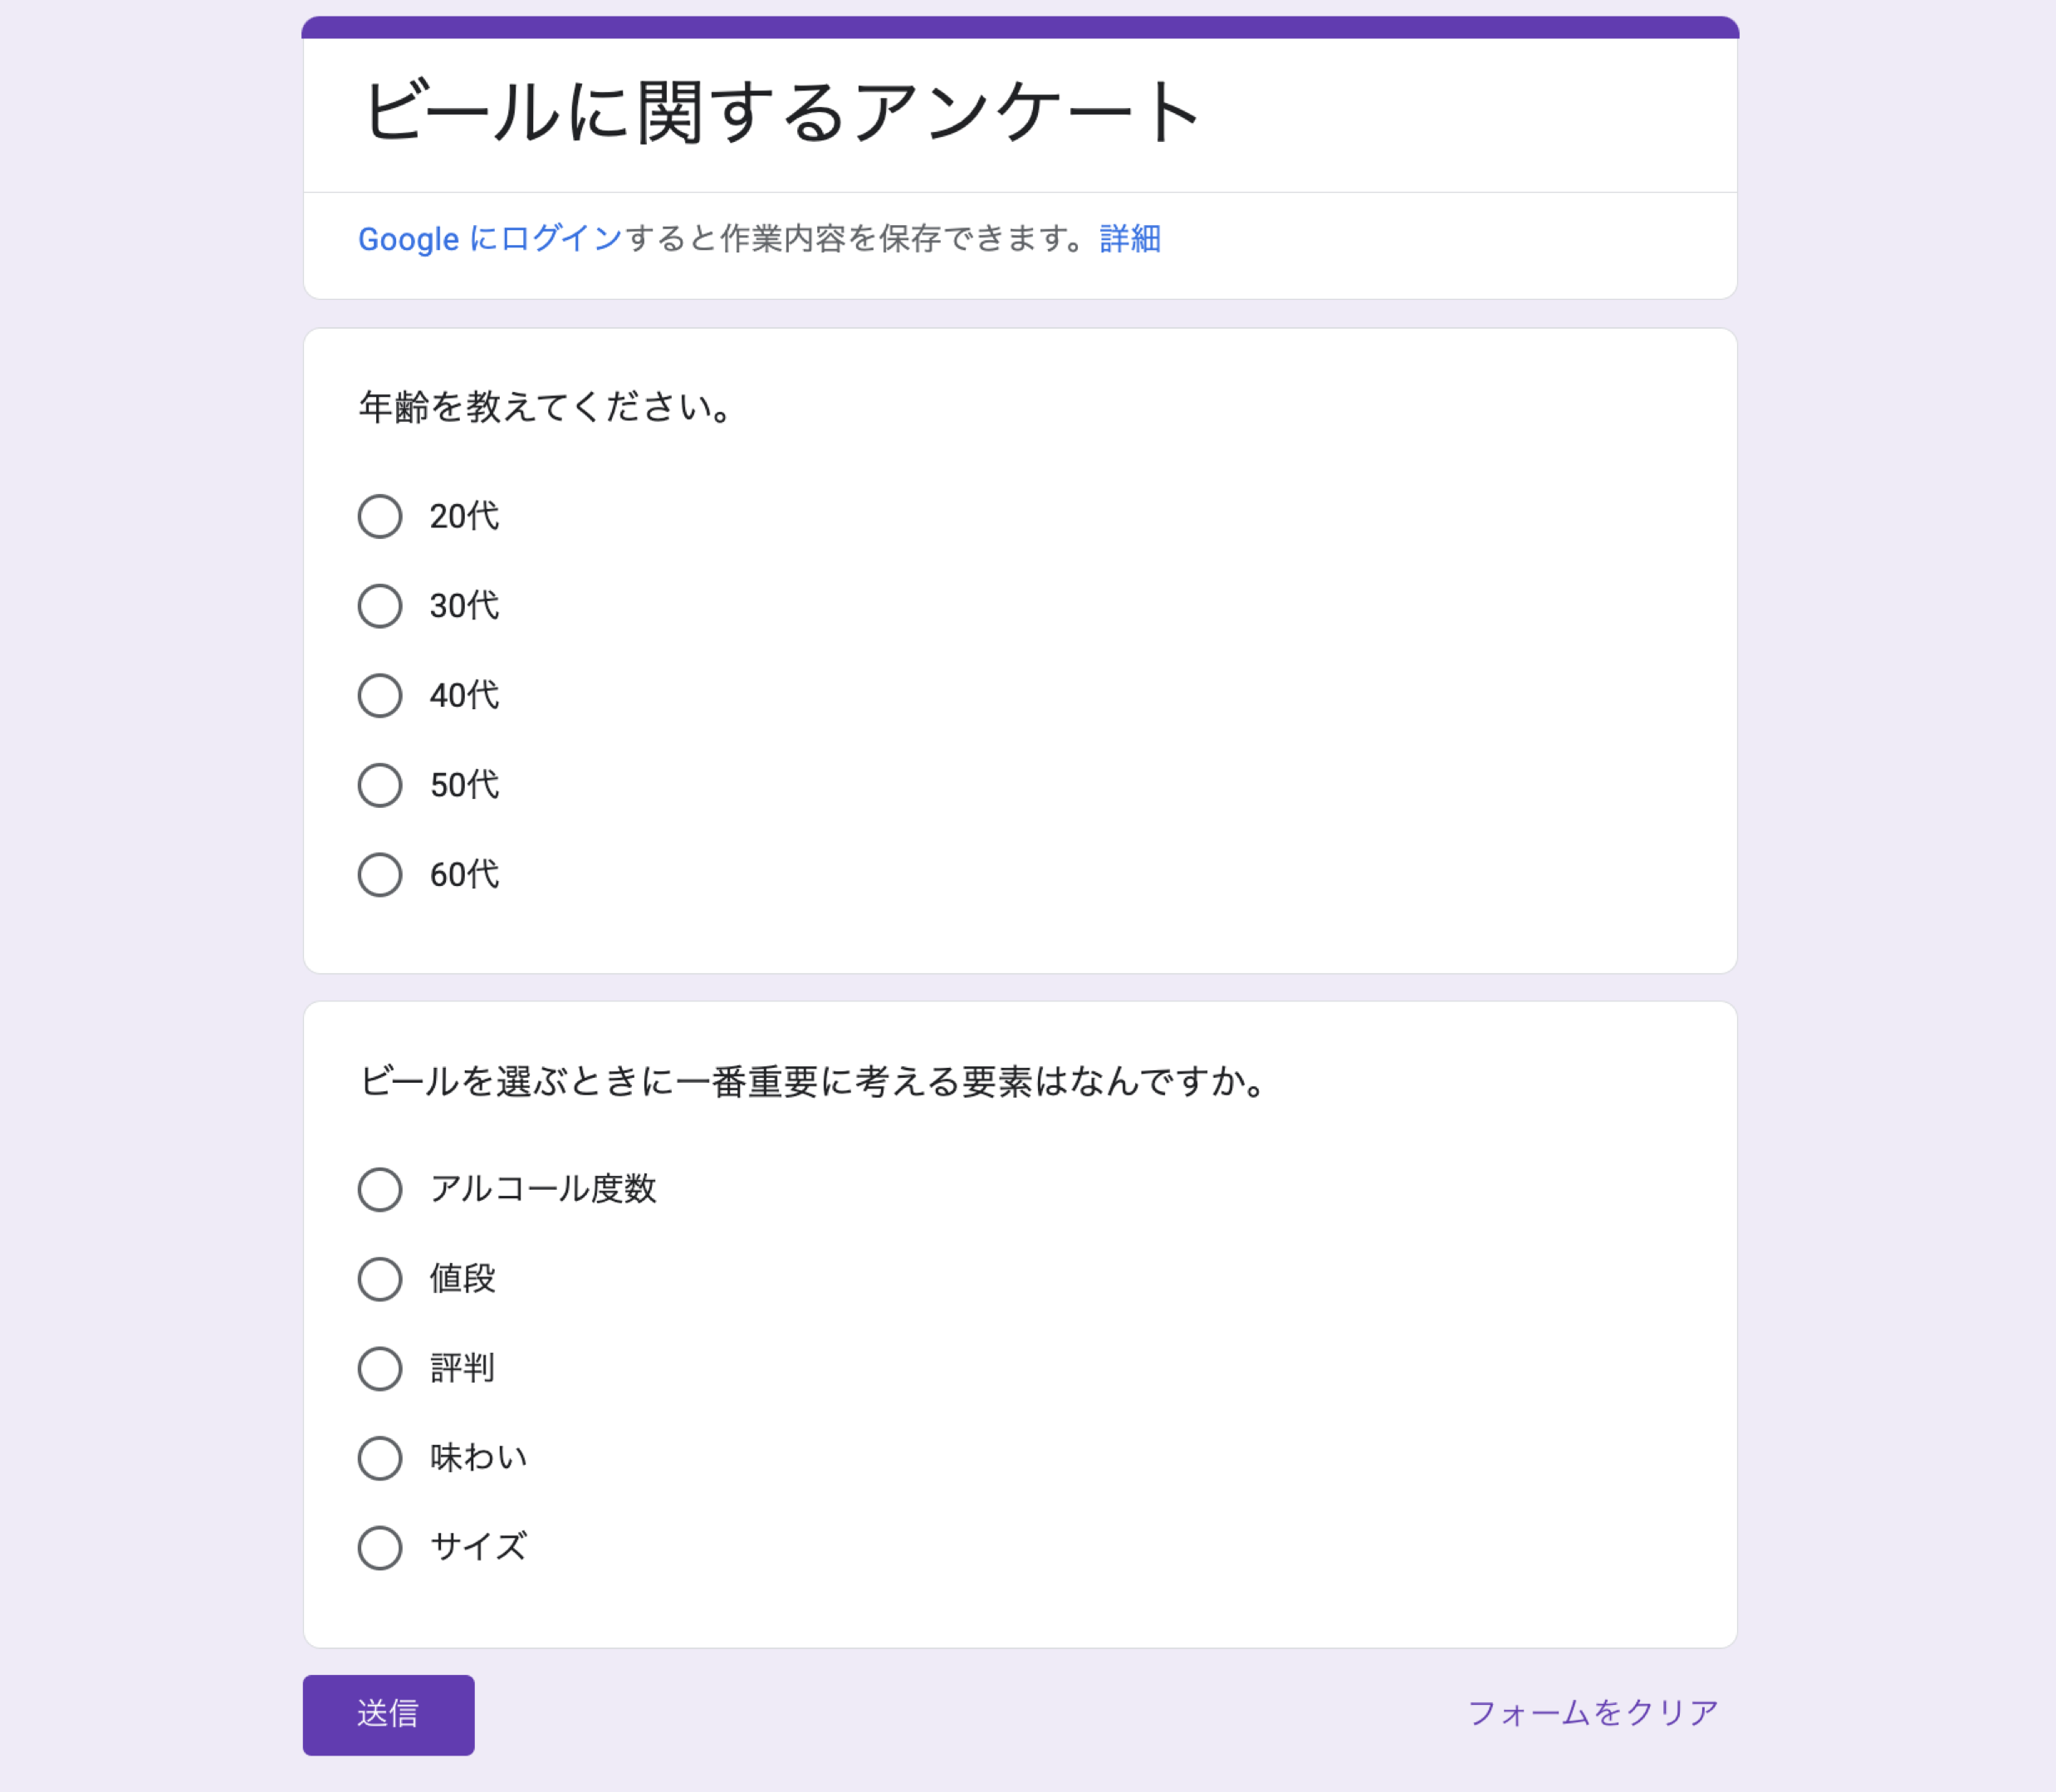
Task: Open the Google にログイン link
Action: coord(490,239)
